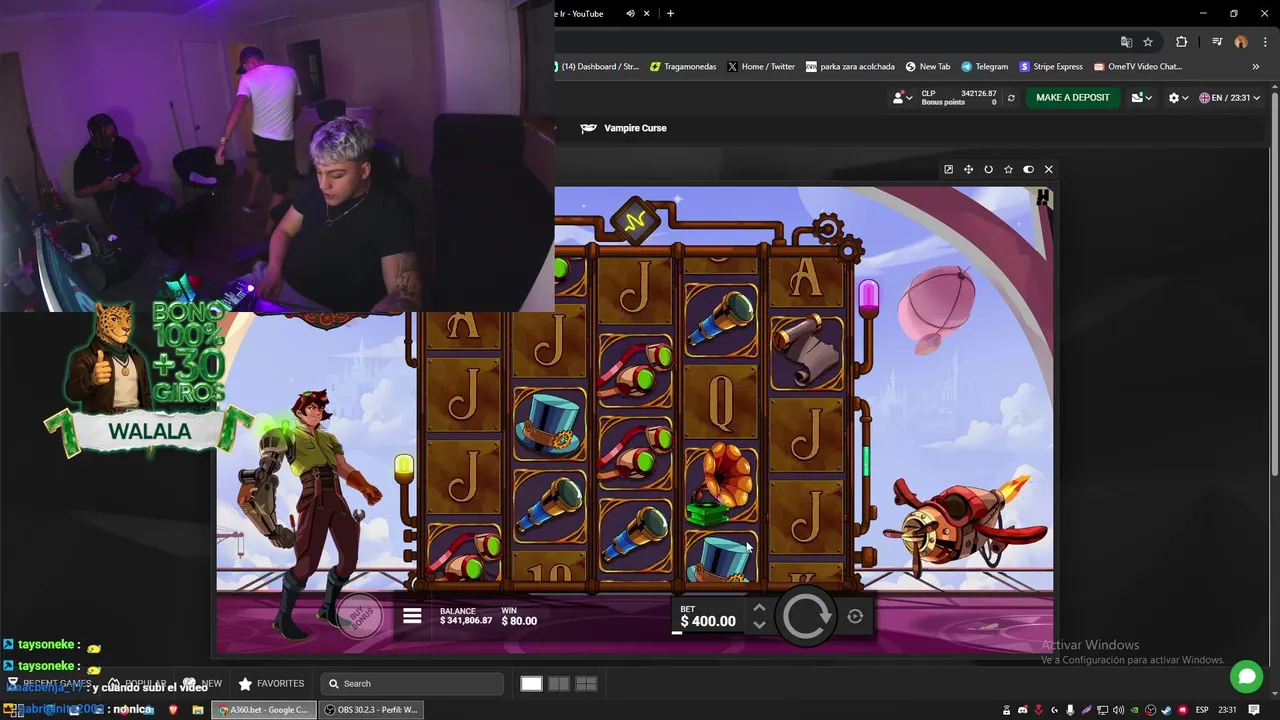Open parka zara acolchada bookmark
This screenshot has height=720, width=1280.
(850, 67)
